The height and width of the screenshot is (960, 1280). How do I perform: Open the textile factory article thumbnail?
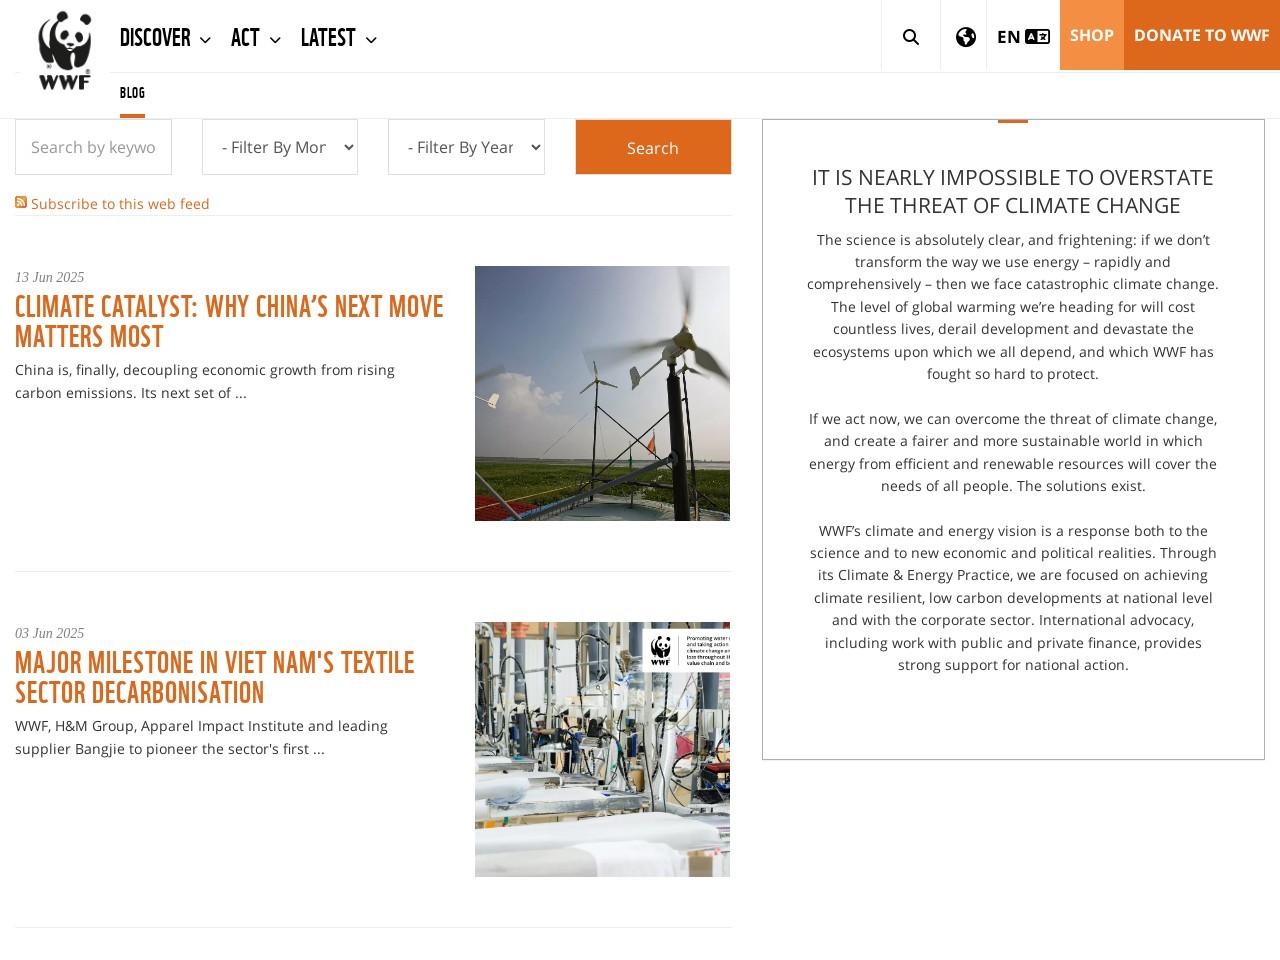[602, 749]
